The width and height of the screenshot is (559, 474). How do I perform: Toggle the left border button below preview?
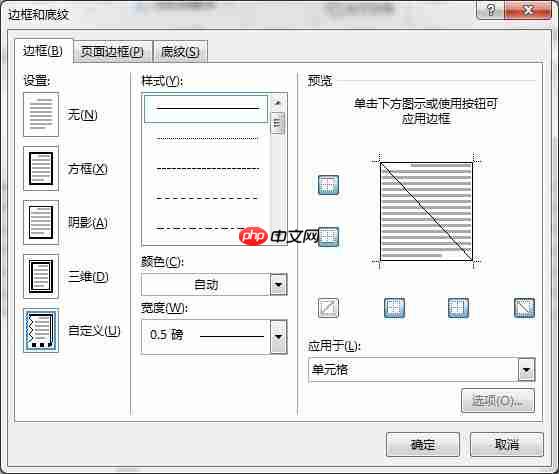(x=395, y=308)
